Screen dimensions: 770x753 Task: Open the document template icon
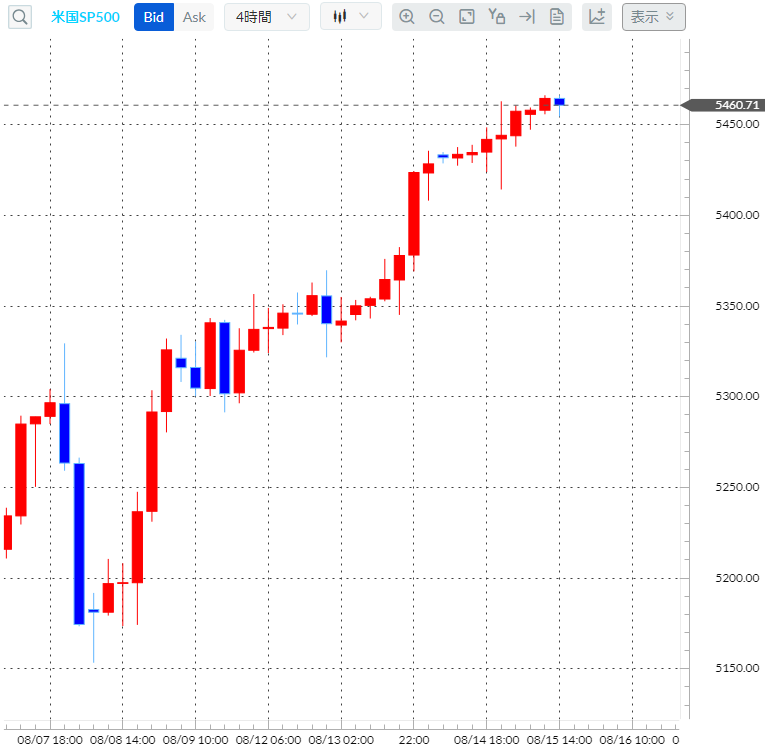(x=556, y=17)
